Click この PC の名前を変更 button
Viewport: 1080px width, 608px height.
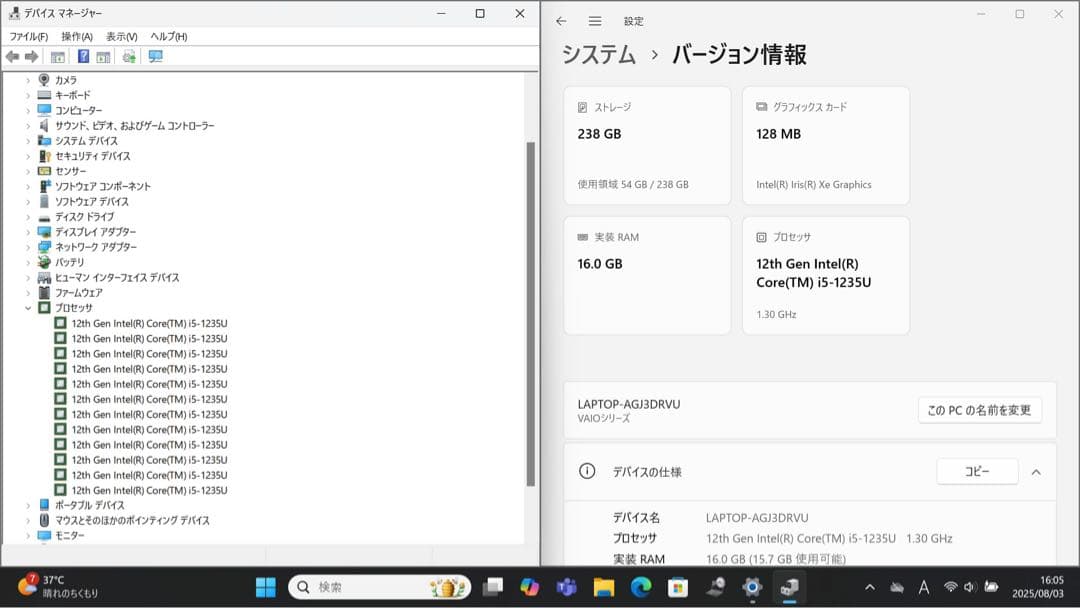tap(979, 410)
